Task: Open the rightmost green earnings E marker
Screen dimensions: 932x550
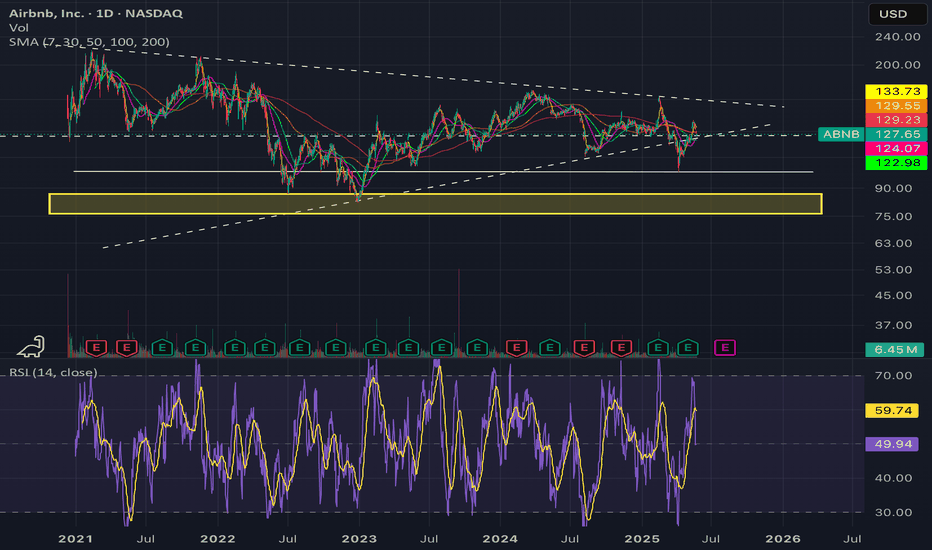Action: coord(688,348)
